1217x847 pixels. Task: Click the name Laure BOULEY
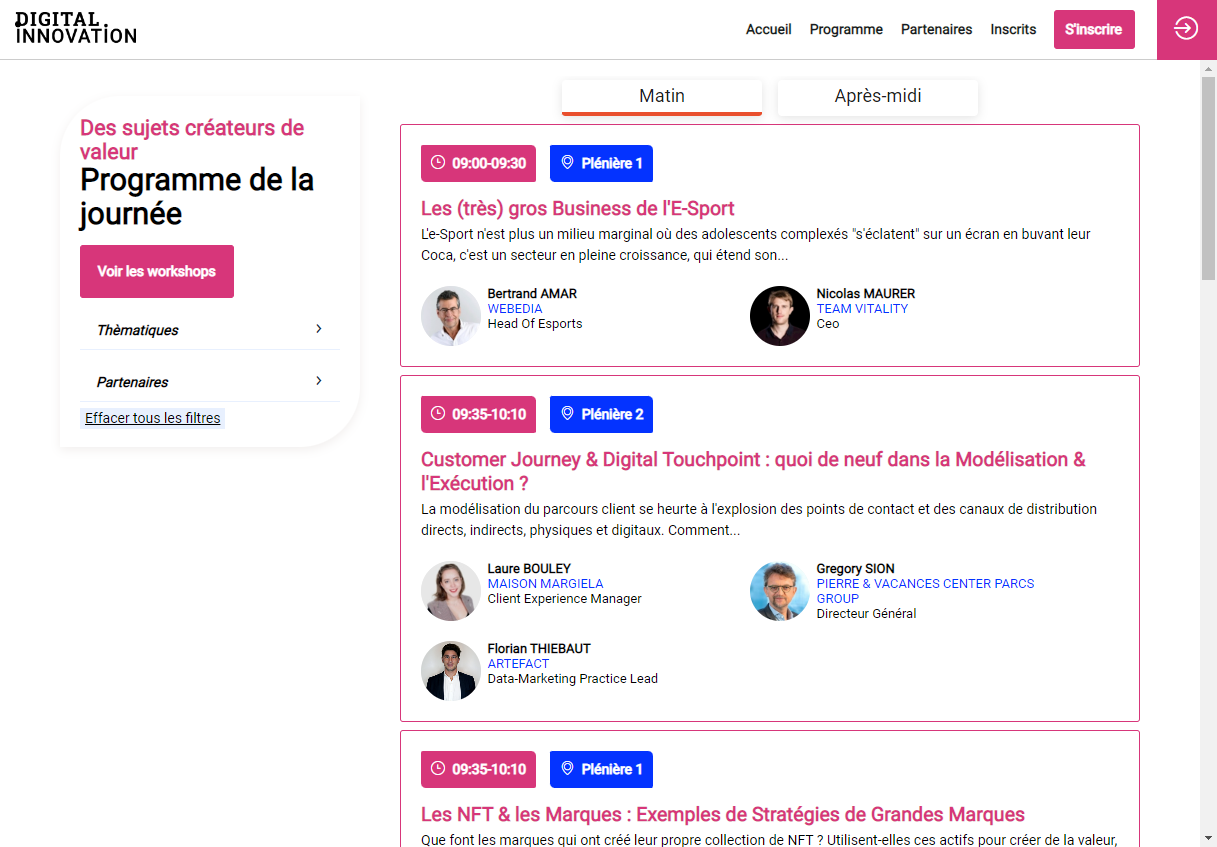[x=529, y=569]
